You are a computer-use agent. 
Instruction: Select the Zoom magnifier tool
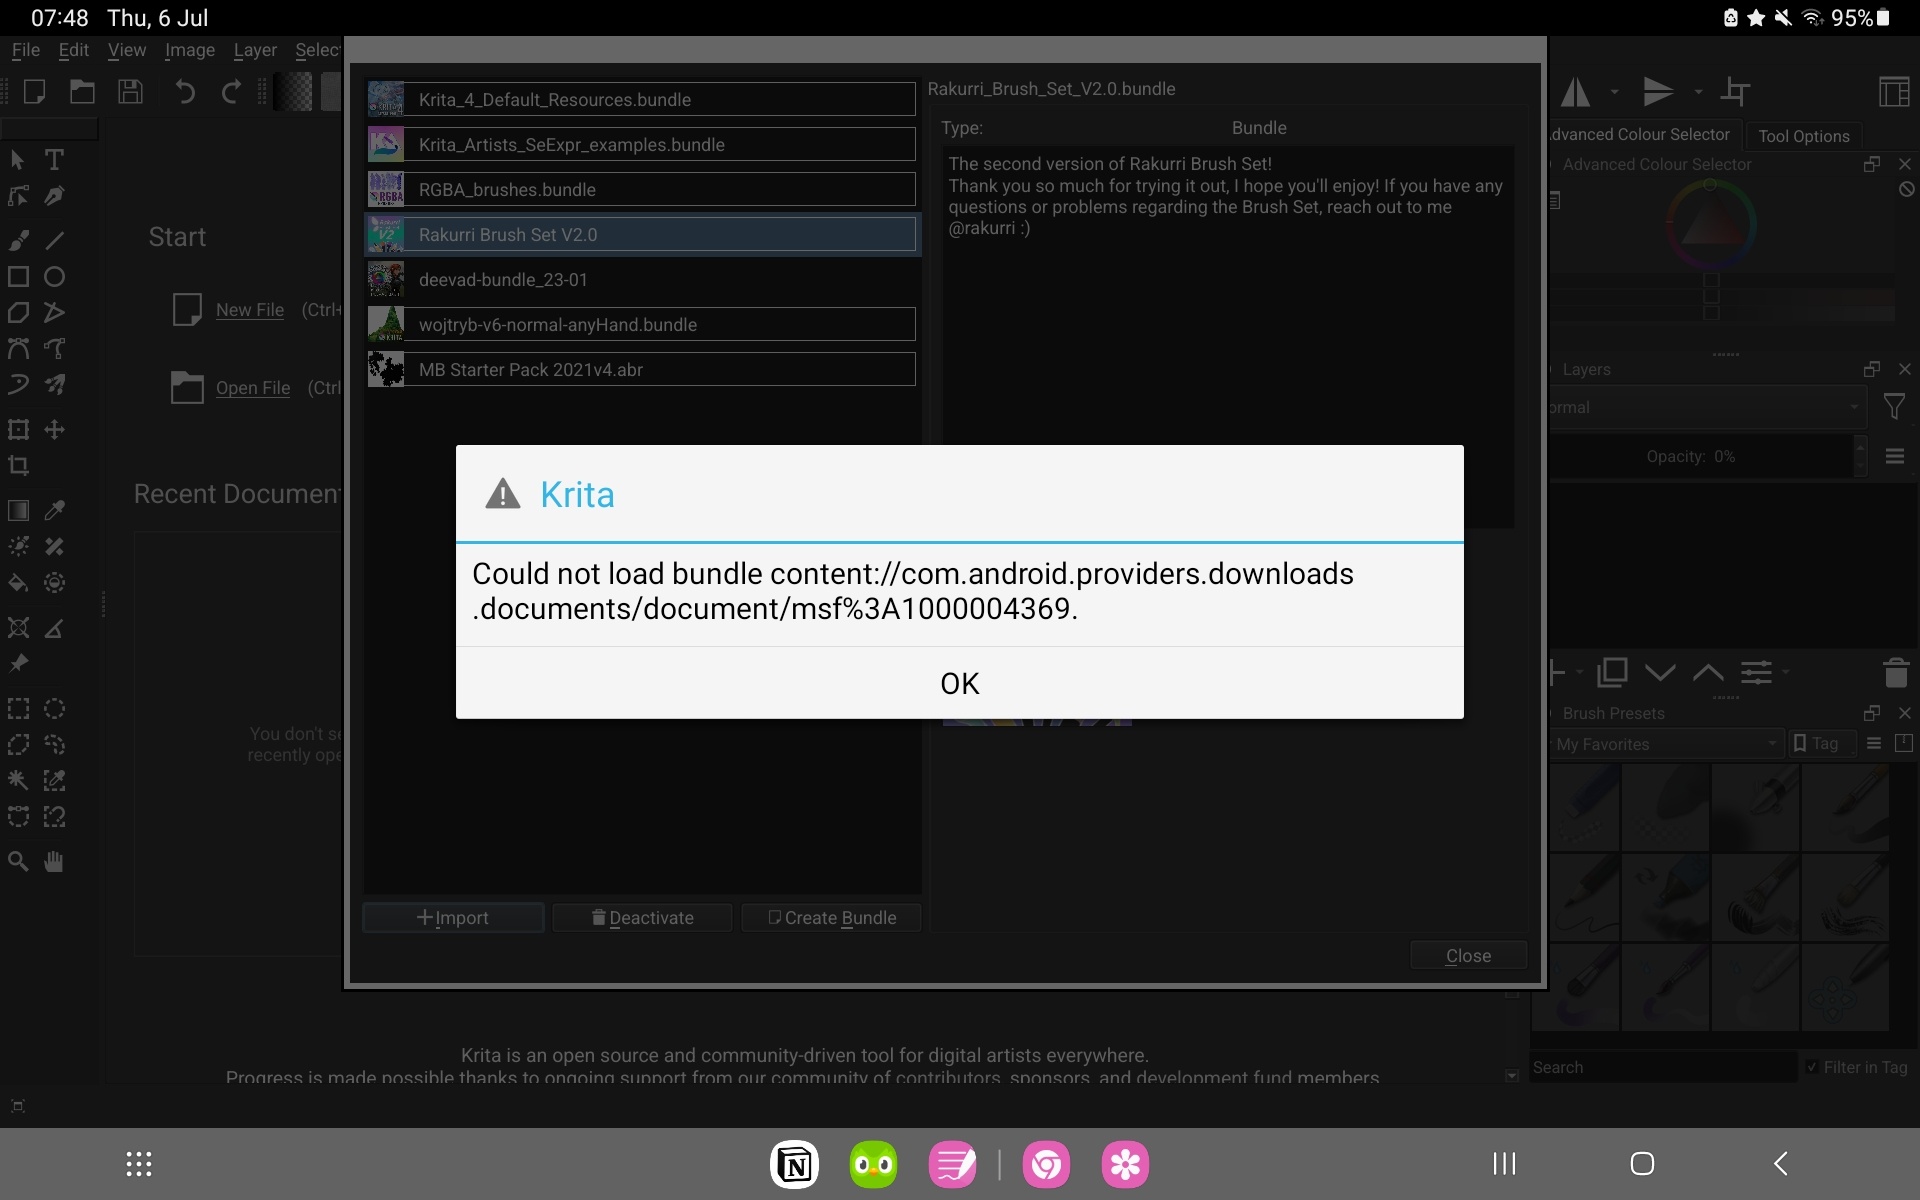pos(18,861)
